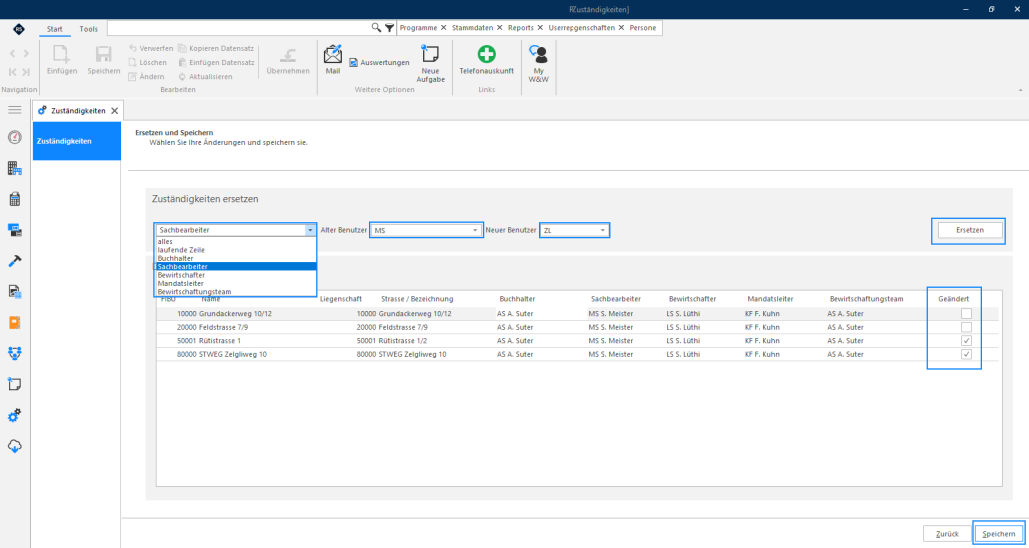The height and width of the screenshot is (548, 1029).
Task: Choose 'laufende Zeile' from the dropdown list
Action: click(x=236, y=250)
